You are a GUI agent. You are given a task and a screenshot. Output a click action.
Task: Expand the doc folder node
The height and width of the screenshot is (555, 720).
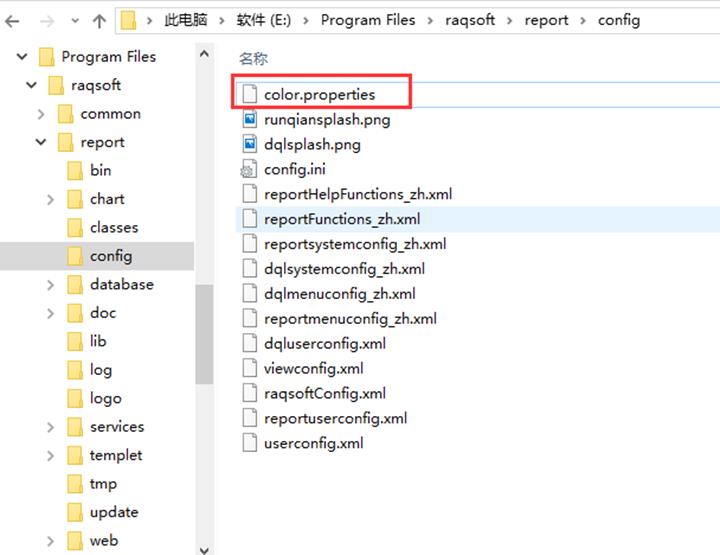coord(51,313)
